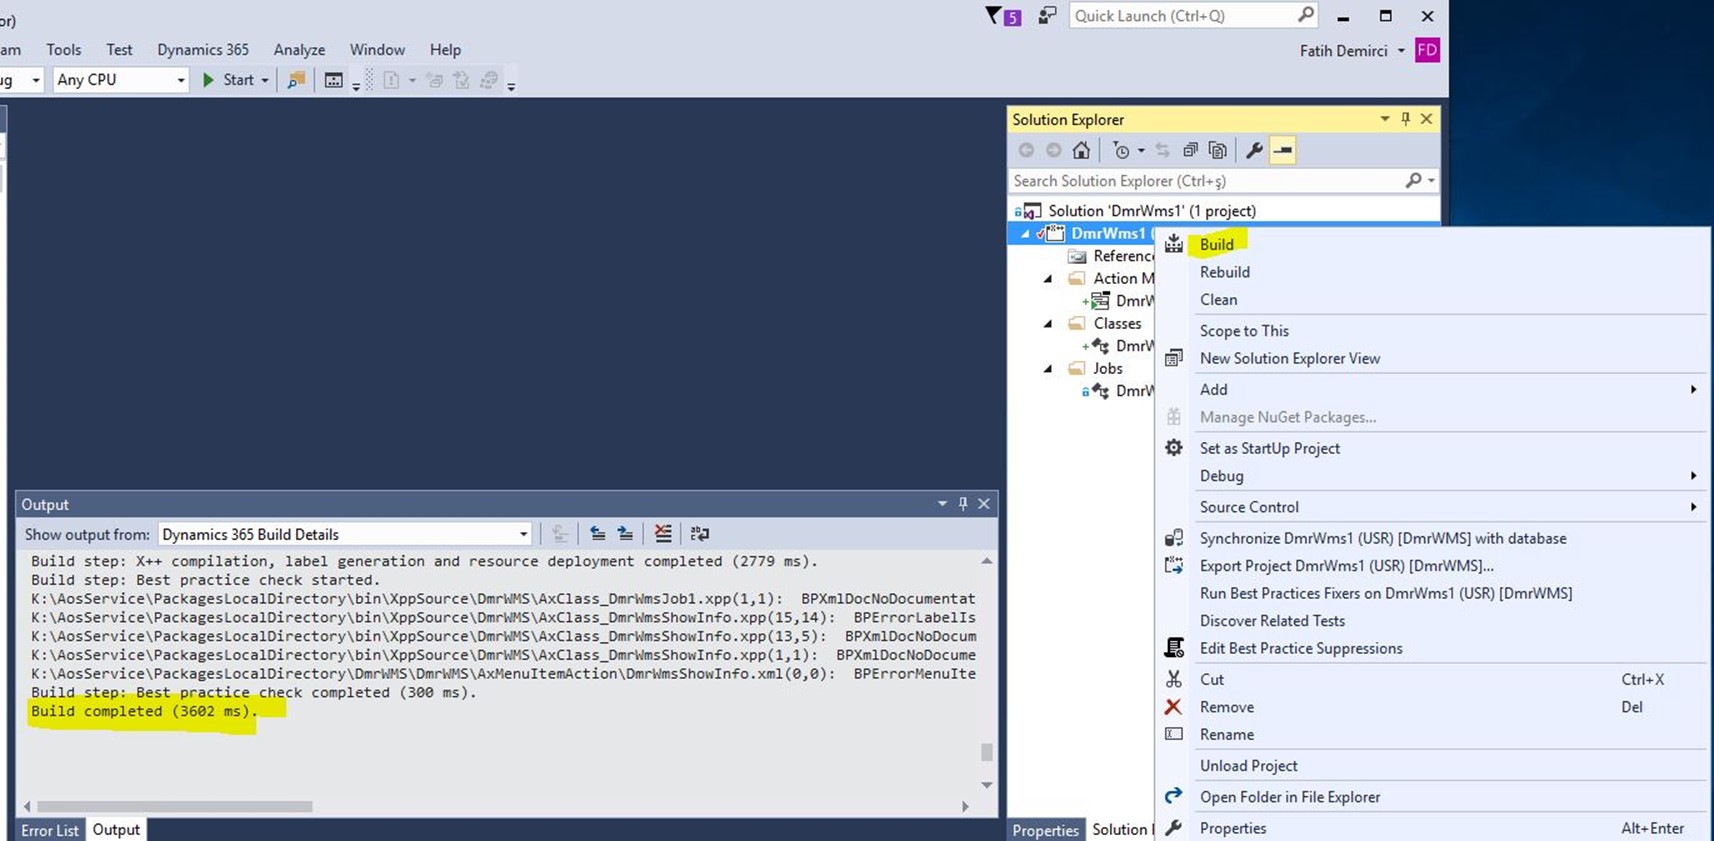The height and width of the screenshot is (841, 1714).
Task: Click the gear icon beside Set as StartUp Project
Action: pos(1174,448)
